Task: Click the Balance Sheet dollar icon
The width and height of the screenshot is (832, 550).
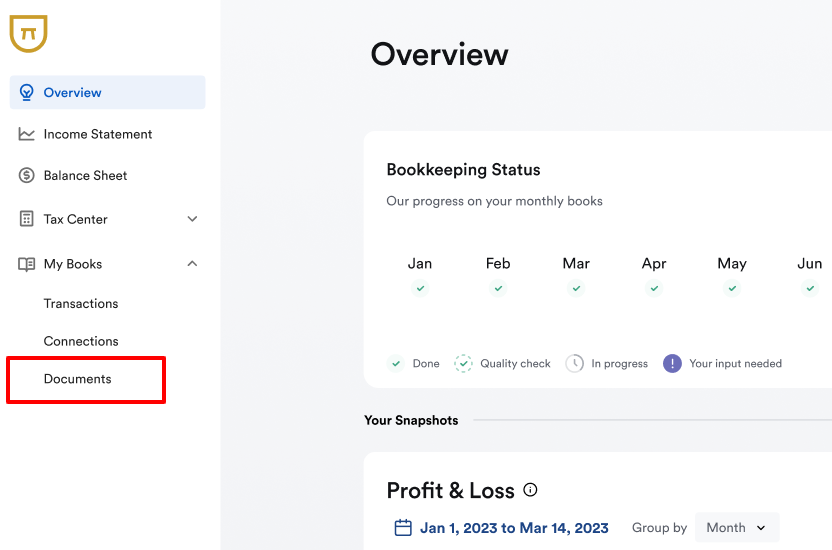Action: point(27,176)
